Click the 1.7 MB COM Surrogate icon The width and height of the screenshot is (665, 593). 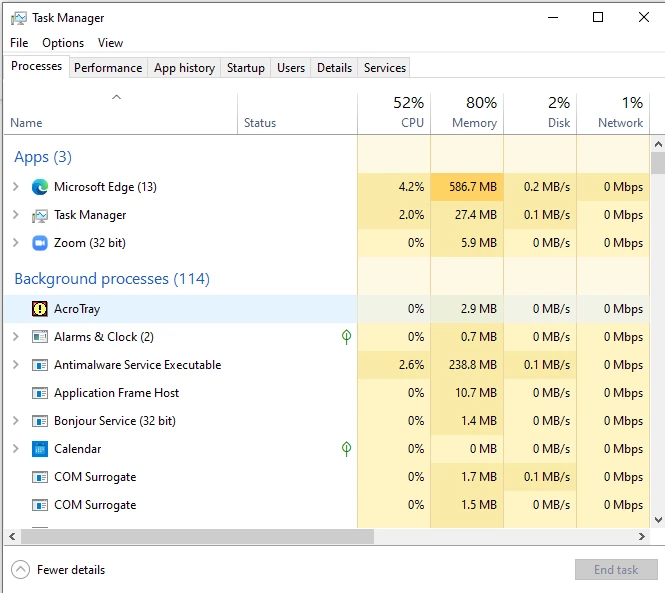pyautogui.click(x=40, y=477)
